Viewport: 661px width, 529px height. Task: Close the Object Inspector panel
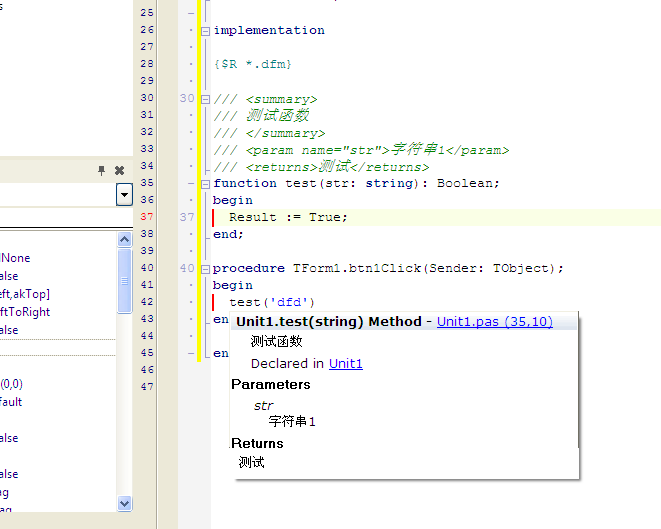tap(120, 171)
